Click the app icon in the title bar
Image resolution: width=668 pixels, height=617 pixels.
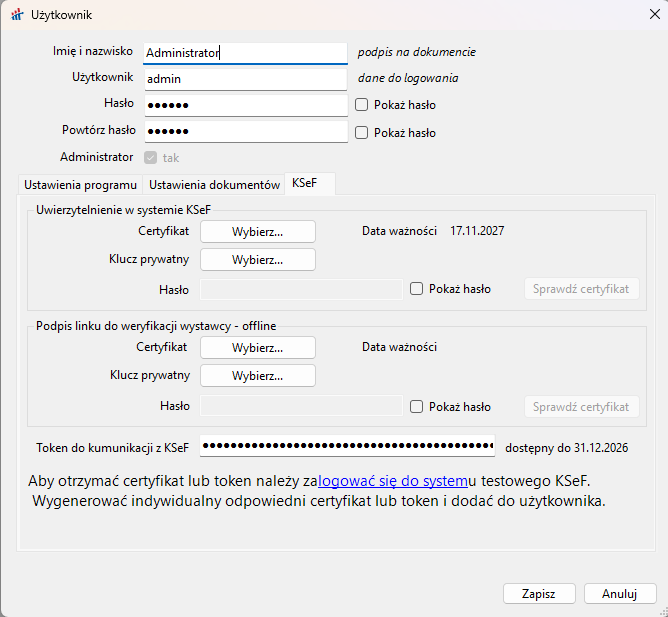pyautogui.click(x=15, y=16)
